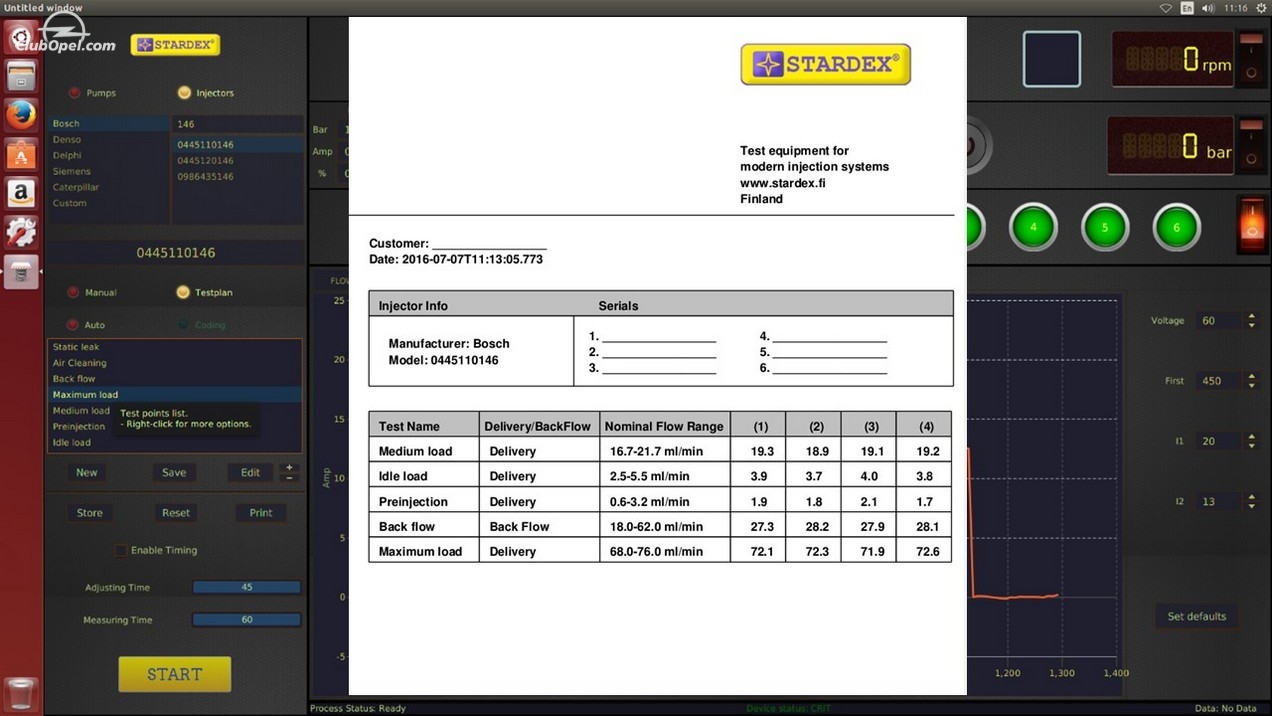Click the plus/minus control beside Edit
Viewport: 1272px width, 716px height.
click(x=290, y=473)
